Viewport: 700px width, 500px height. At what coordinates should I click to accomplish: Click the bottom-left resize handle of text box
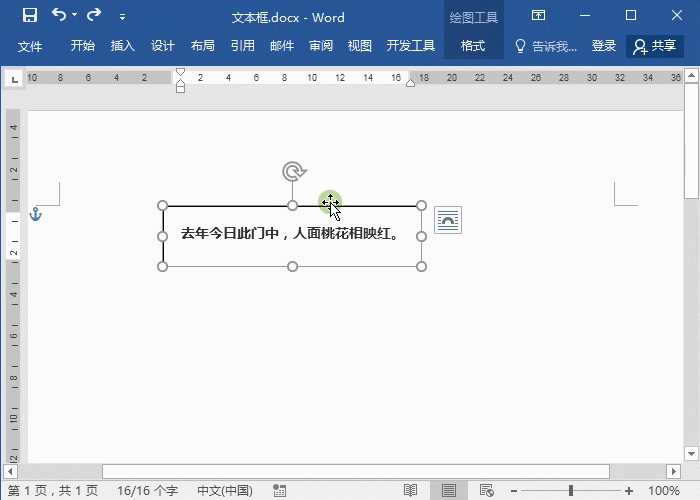(162, 267)
